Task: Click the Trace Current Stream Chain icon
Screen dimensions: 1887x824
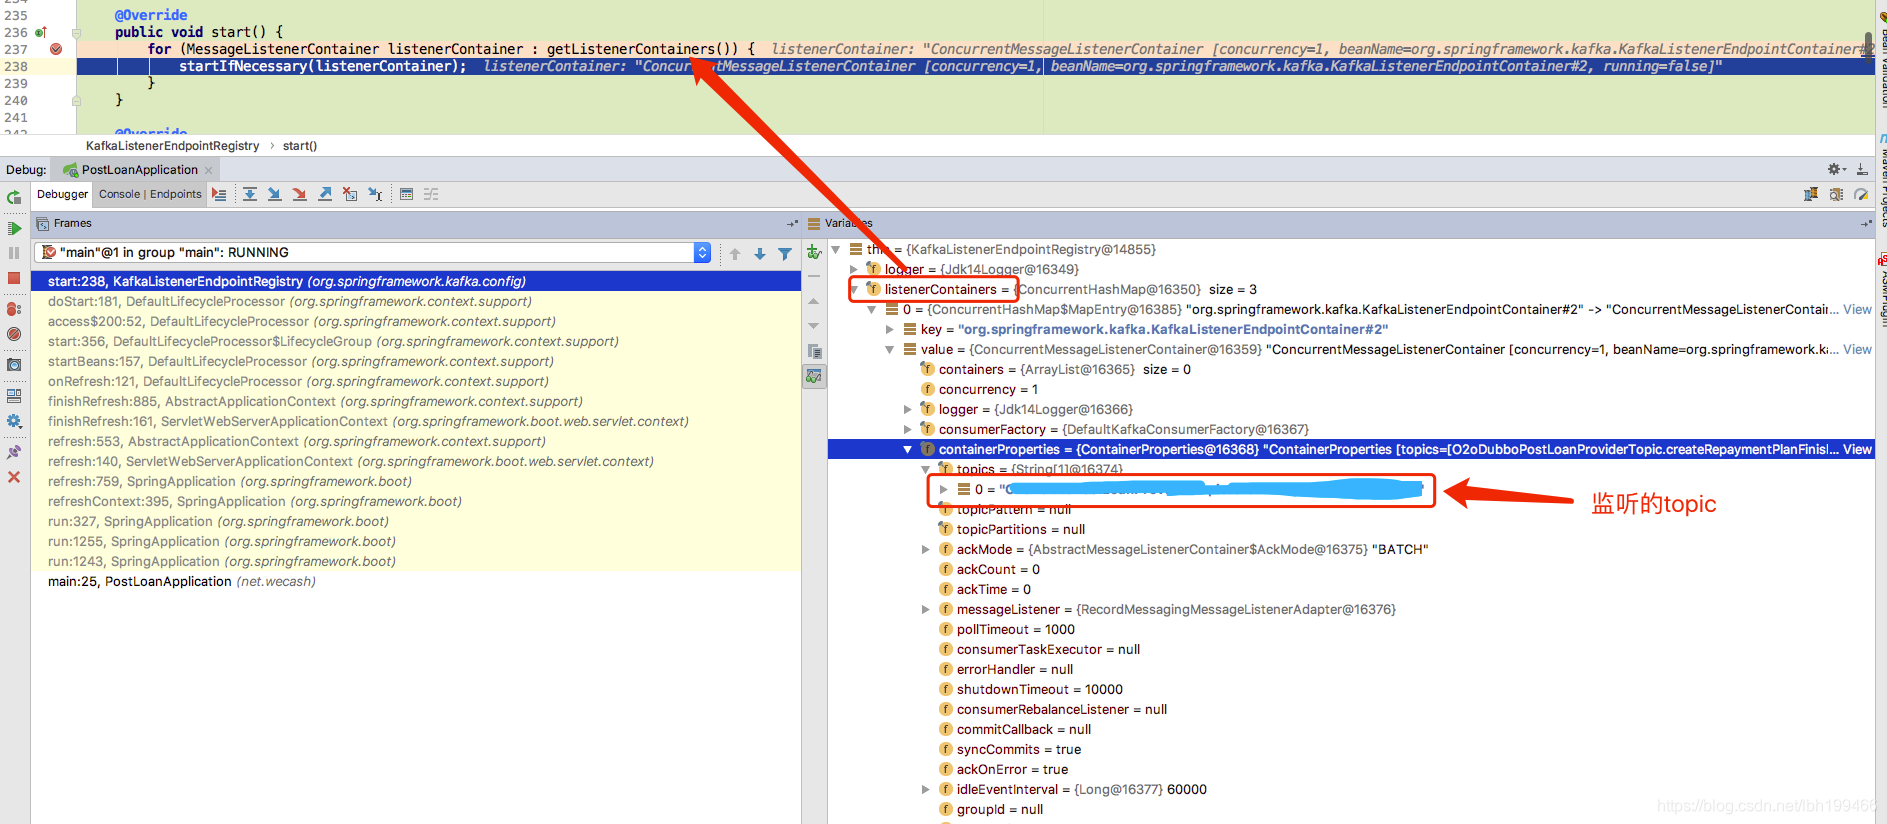Action: (x=431, y=194)
